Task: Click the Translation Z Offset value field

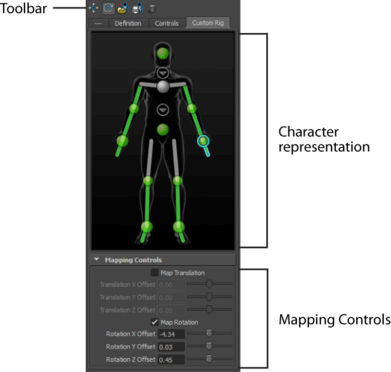Action: tap(171, 310)
